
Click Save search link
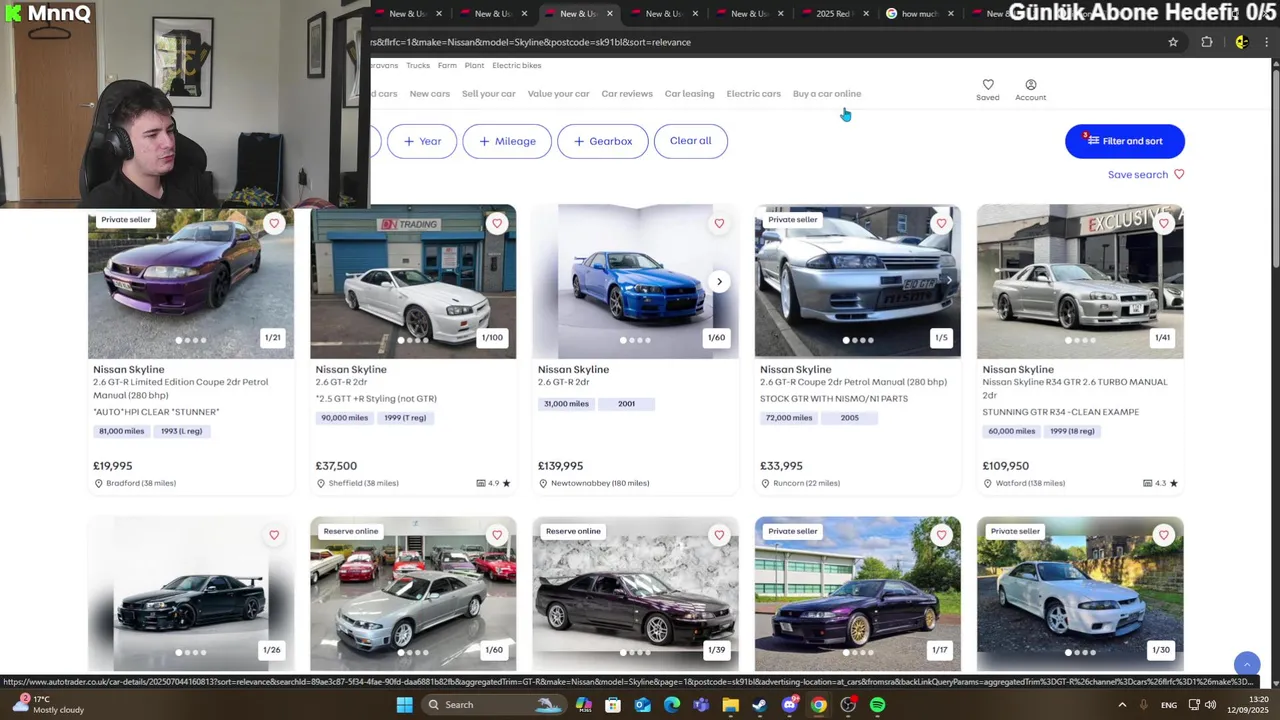tap(1146, 174)
